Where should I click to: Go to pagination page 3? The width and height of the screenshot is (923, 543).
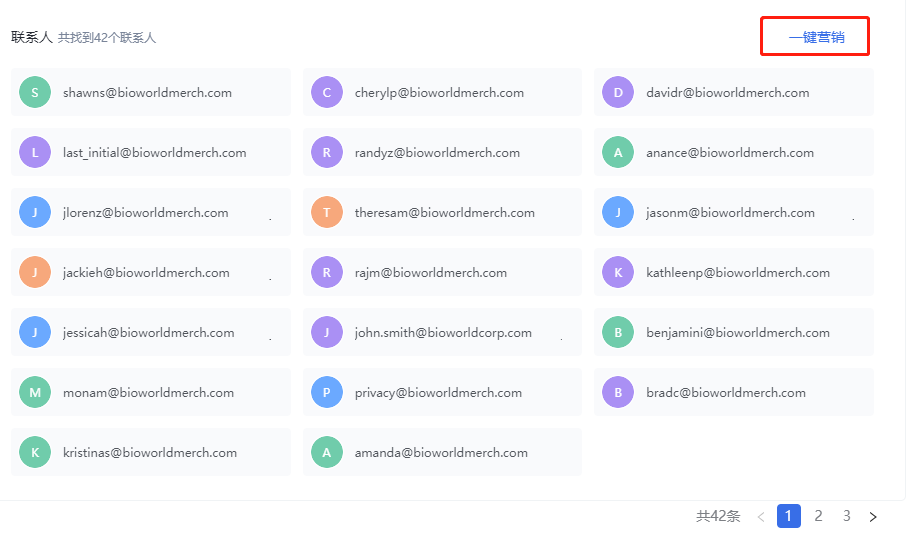(x=846, y=516)
